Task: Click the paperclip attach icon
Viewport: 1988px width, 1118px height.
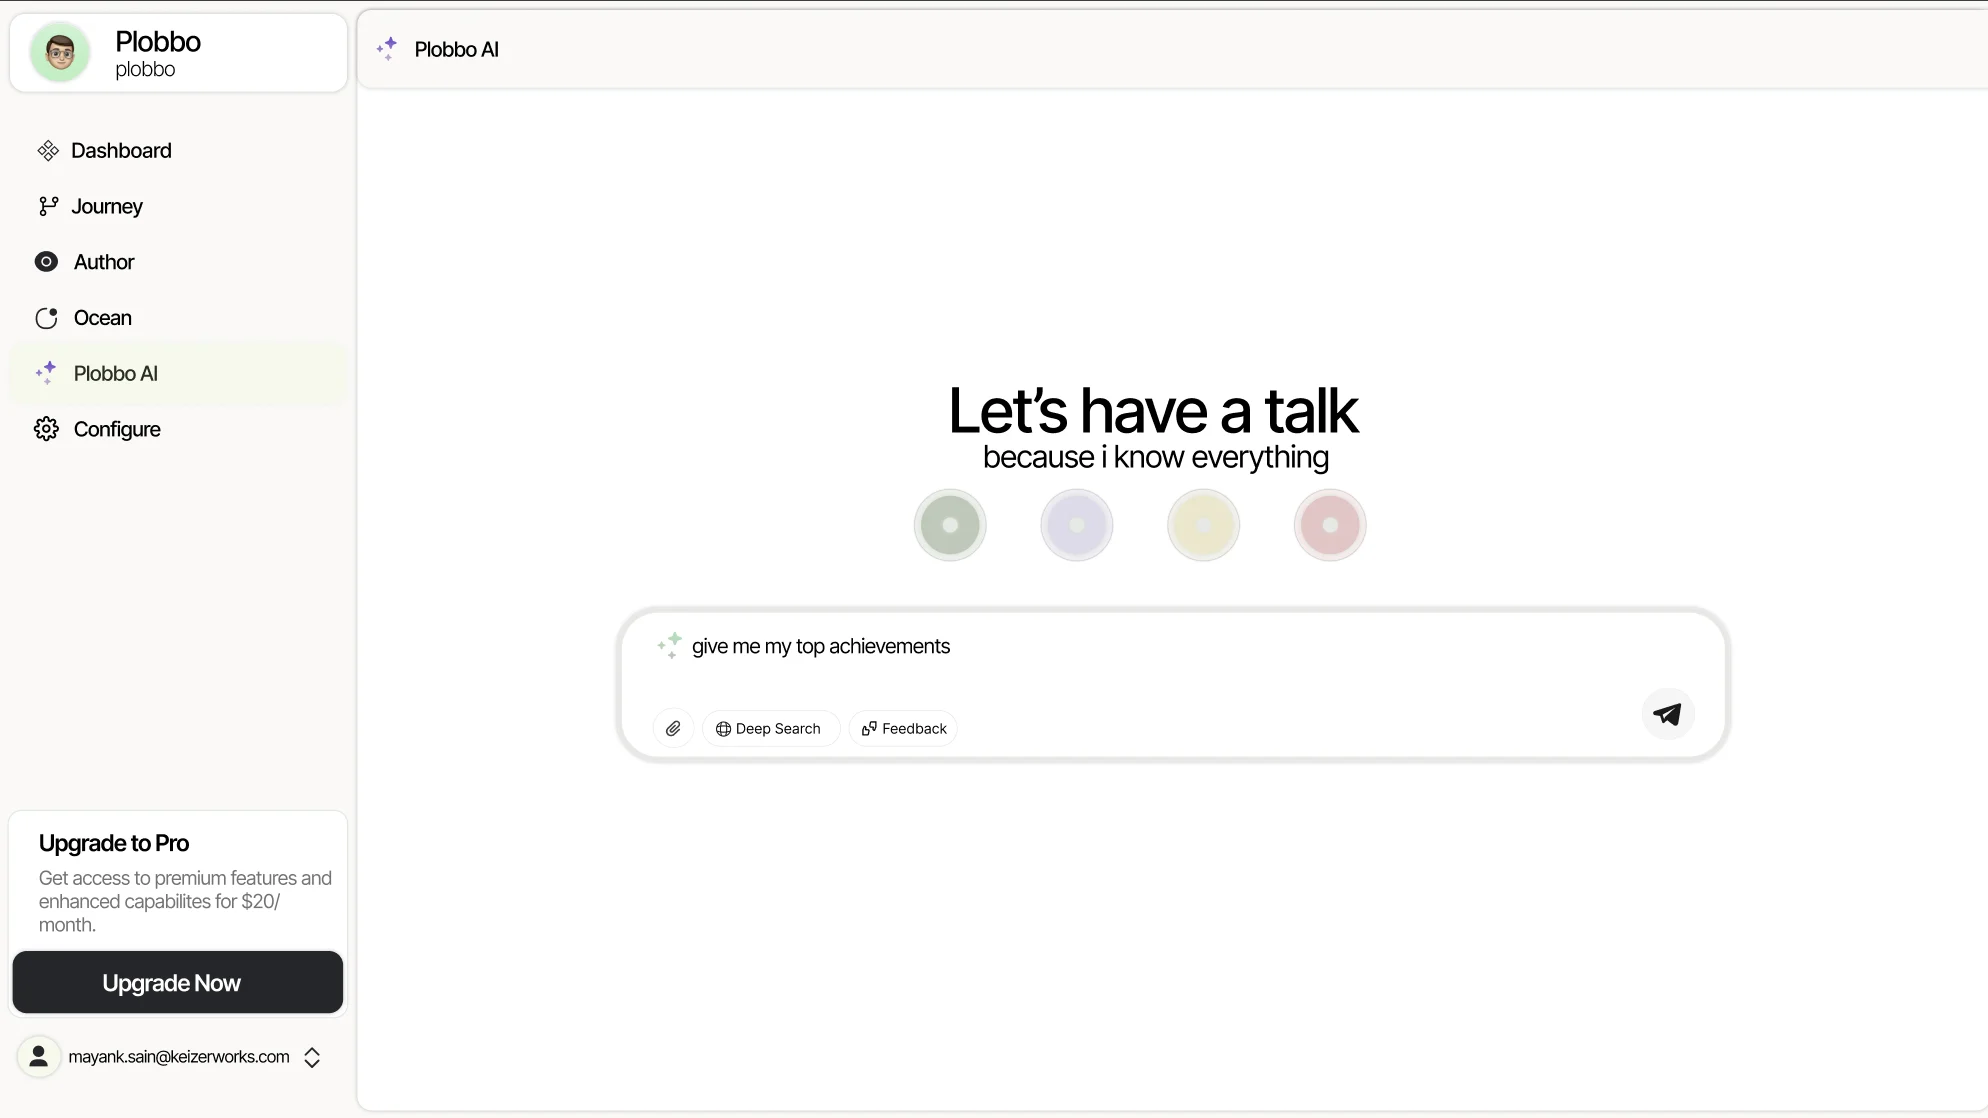Action: (673, 728)
